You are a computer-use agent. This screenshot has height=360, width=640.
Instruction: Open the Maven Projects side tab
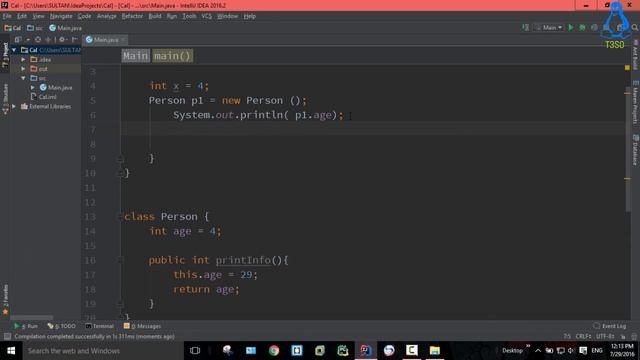635,102
